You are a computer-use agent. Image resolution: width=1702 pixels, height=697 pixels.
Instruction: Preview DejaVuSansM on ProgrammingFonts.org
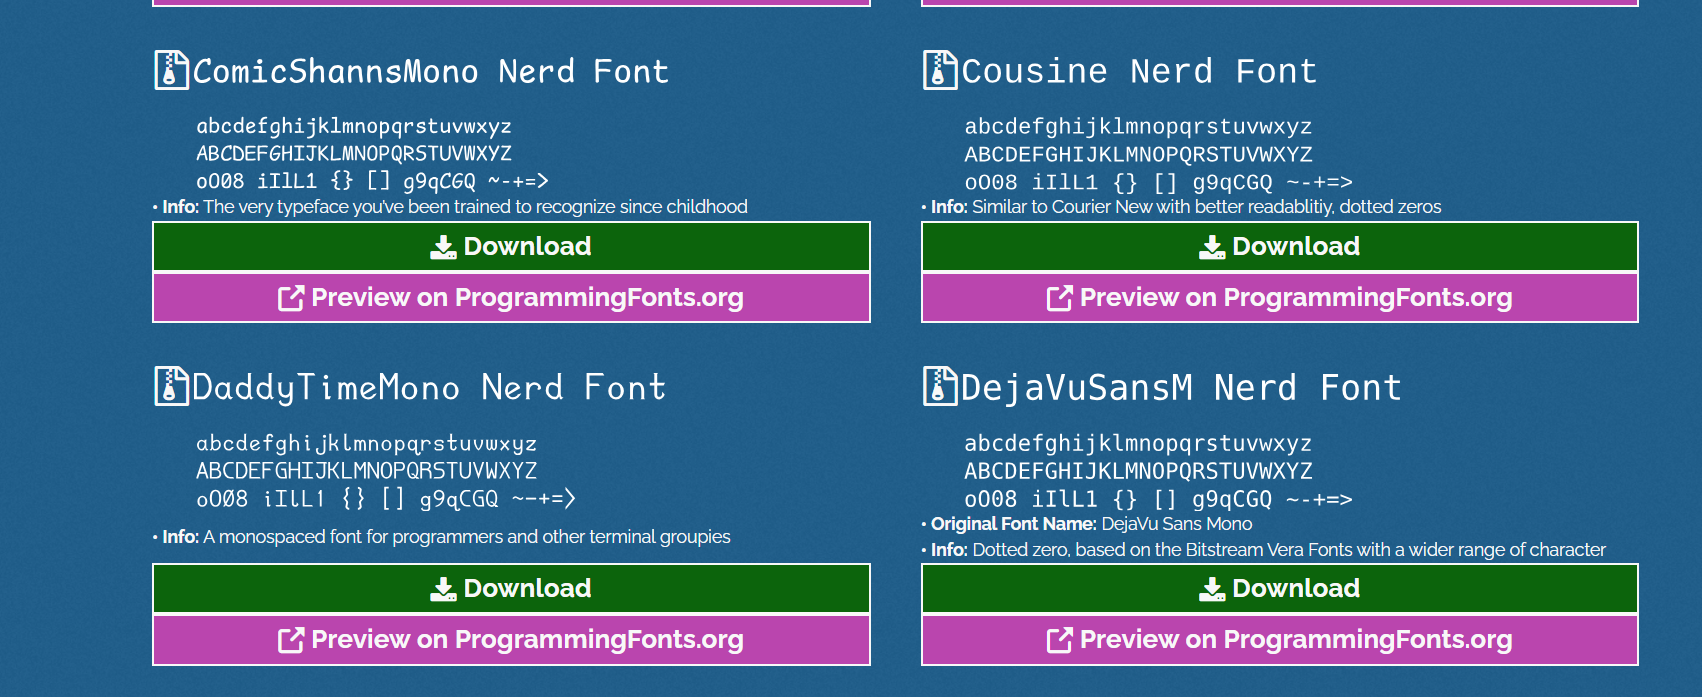(1280, 640)
